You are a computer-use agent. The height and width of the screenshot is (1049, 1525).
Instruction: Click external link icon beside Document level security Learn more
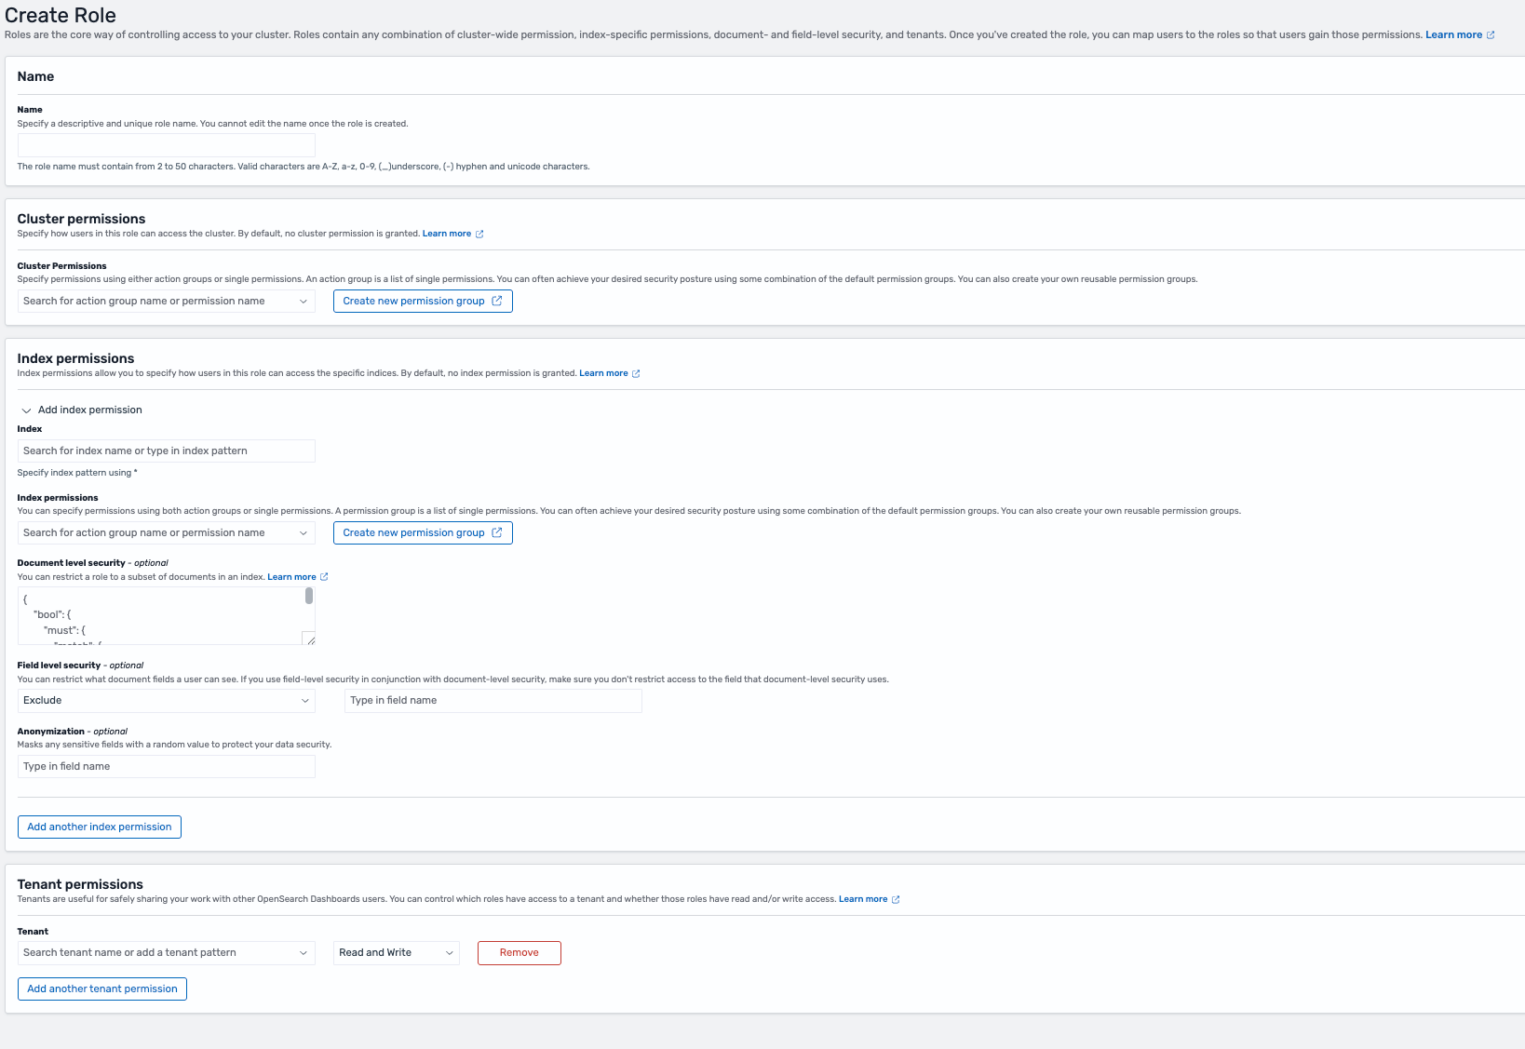click(324, 577)
